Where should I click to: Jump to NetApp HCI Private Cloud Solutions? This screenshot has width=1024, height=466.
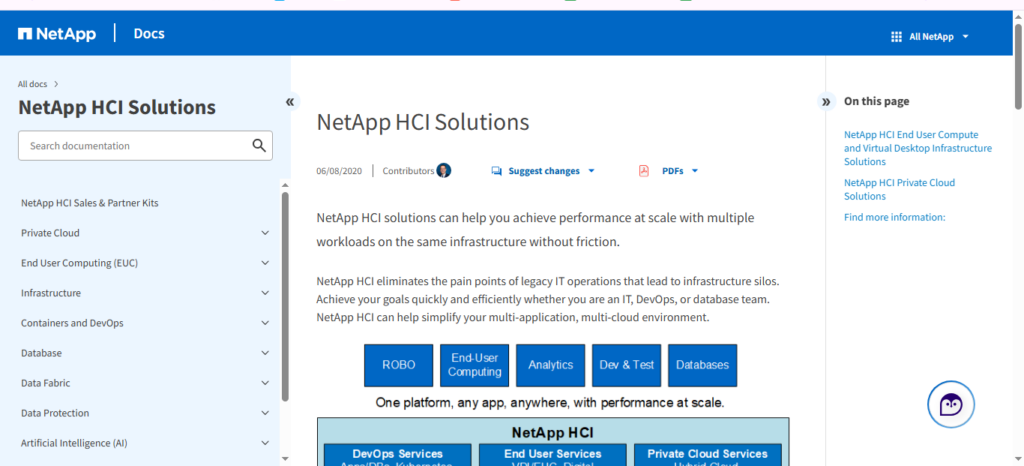click(899, 189)
